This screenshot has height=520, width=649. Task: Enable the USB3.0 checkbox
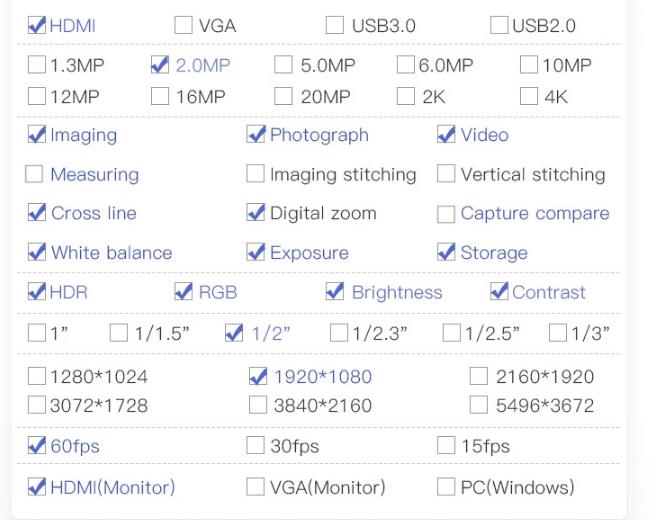(334, 25)
